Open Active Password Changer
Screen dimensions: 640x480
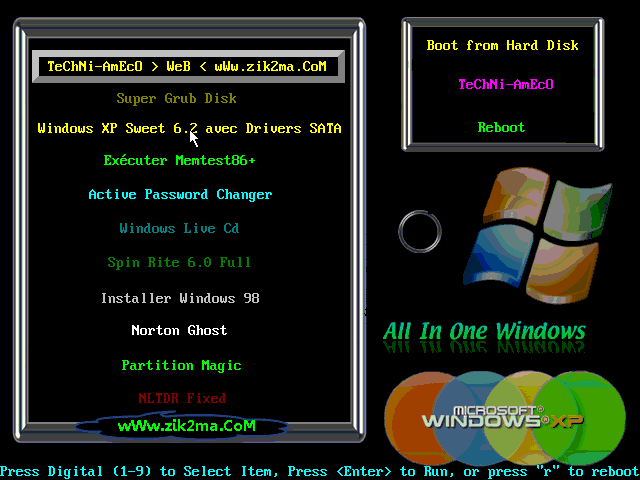pyautogui.click(x=180, y=195)
